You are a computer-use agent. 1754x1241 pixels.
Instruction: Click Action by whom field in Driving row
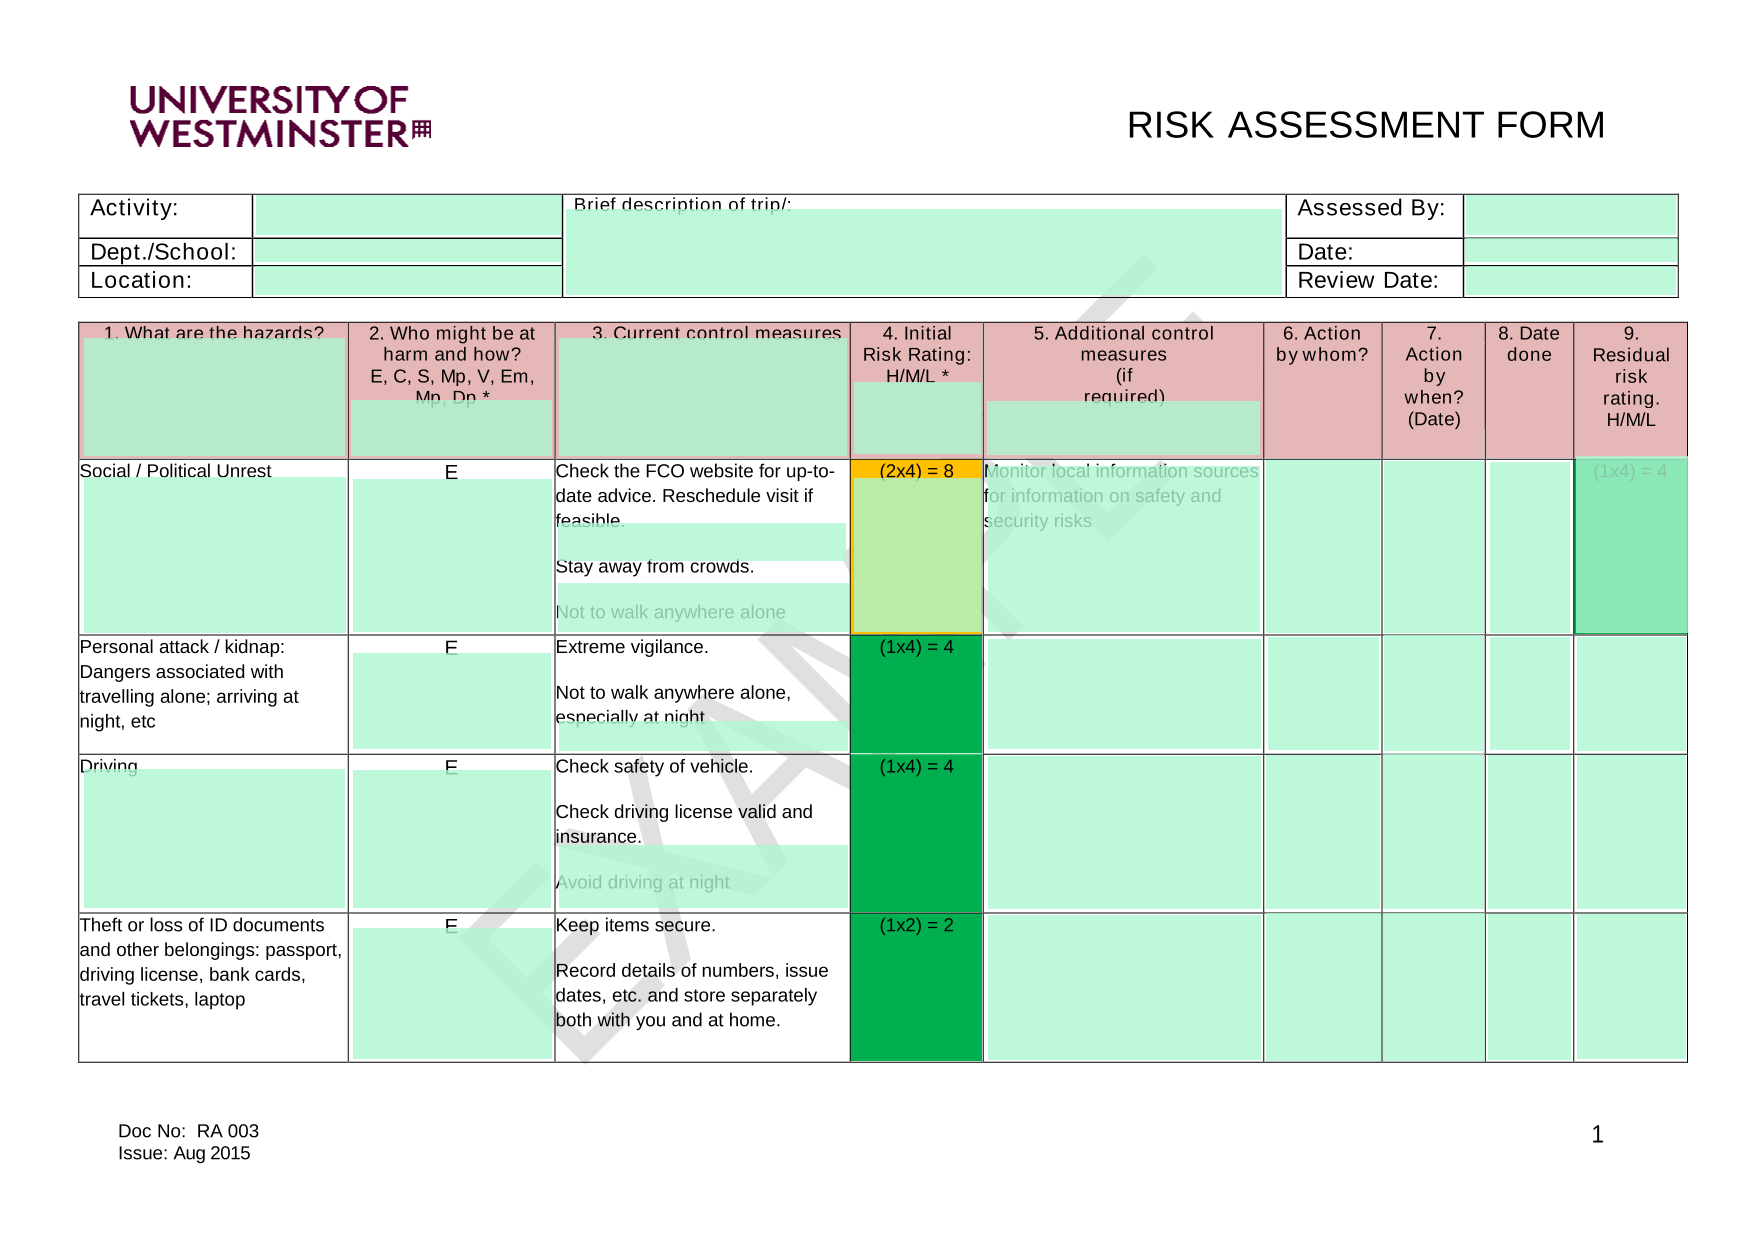pyautogui.click(x=1322, y=833)
